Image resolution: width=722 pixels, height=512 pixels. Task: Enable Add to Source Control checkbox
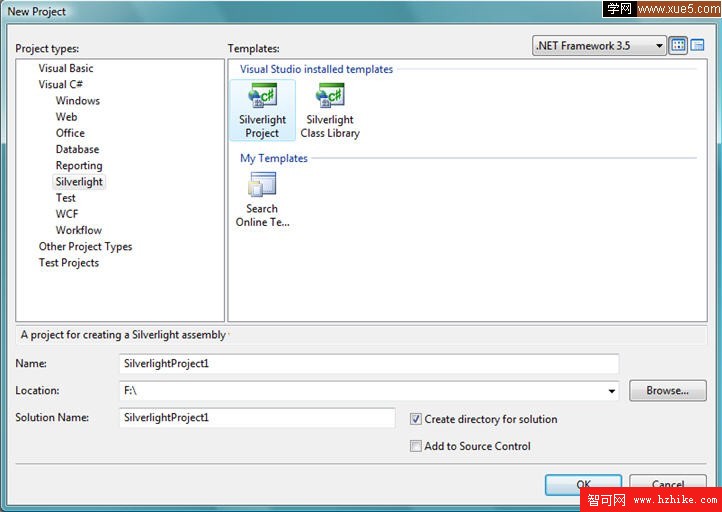point(415,446)
